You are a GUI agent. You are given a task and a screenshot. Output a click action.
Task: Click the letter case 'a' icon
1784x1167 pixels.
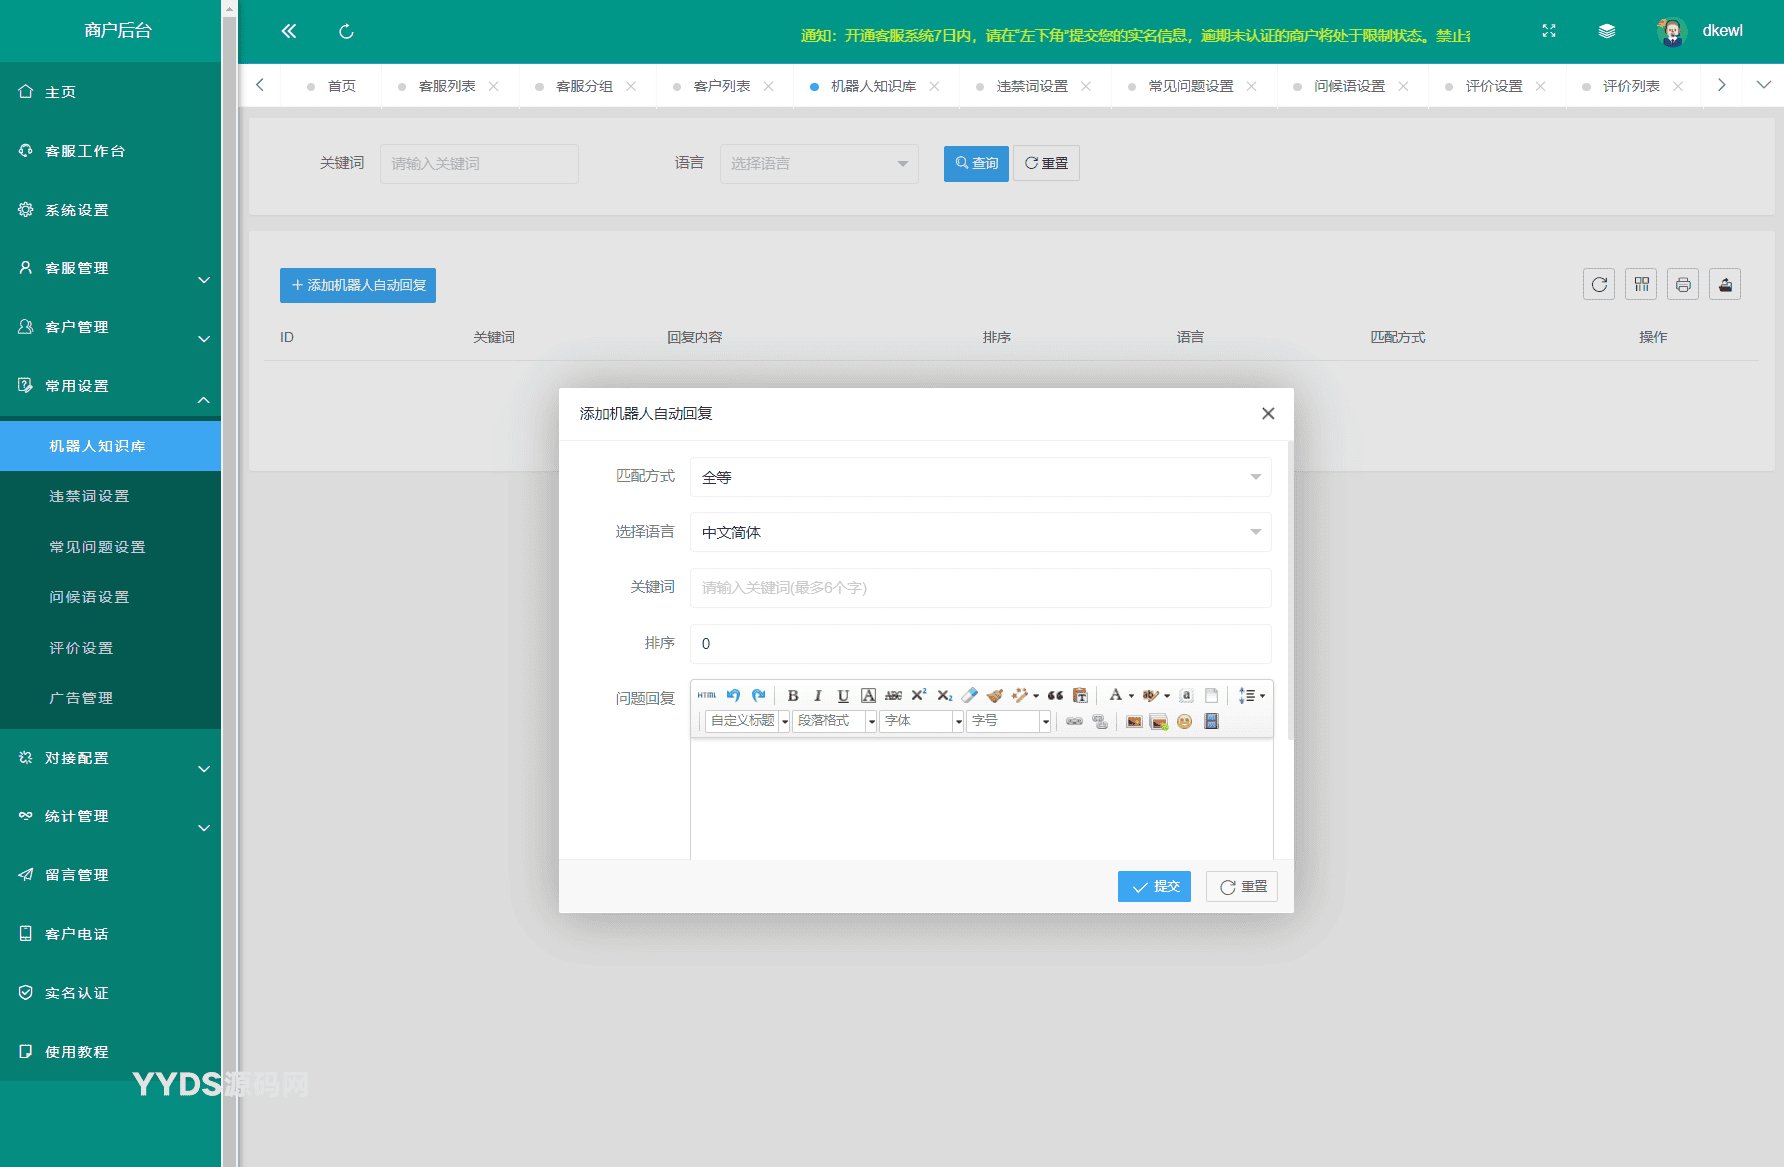[x=1186, y=695]
